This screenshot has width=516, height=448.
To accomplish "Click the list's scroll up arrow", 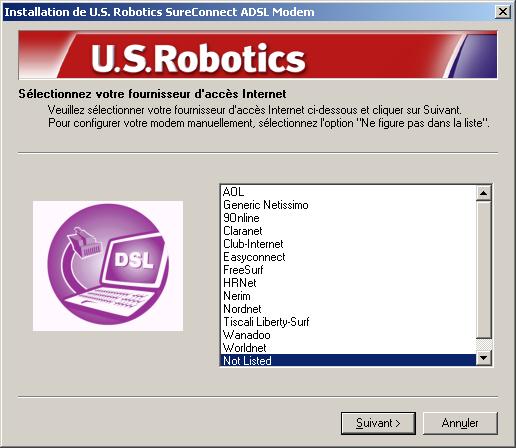I will pyautogui.click(x=483, y=193).
